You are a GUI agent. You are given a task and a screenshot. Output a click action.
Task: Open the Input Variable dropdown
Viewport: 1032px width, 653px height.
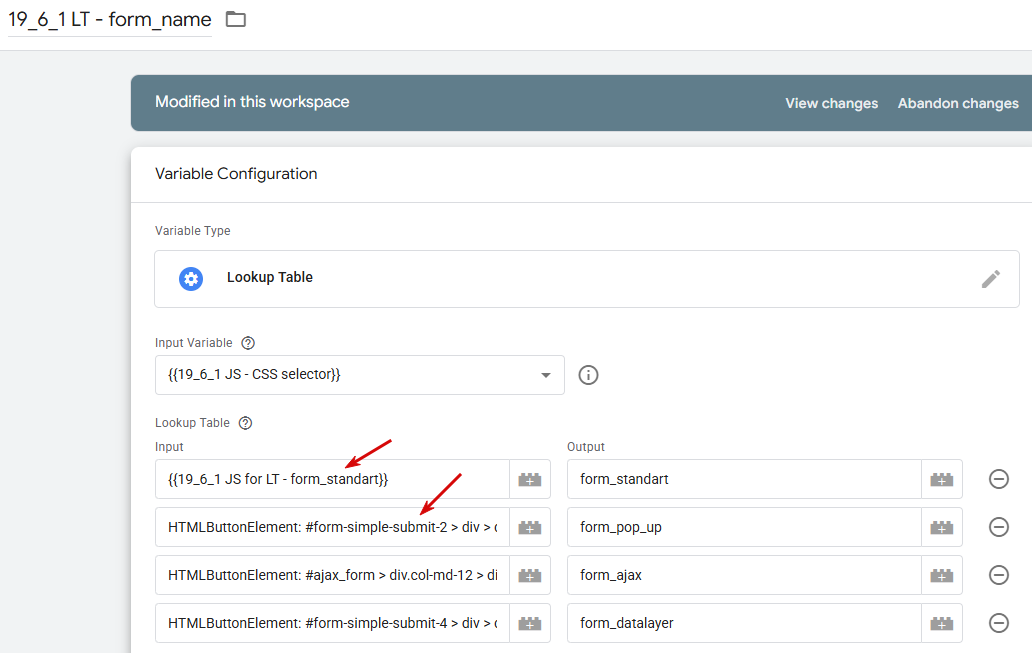point(359,375)
